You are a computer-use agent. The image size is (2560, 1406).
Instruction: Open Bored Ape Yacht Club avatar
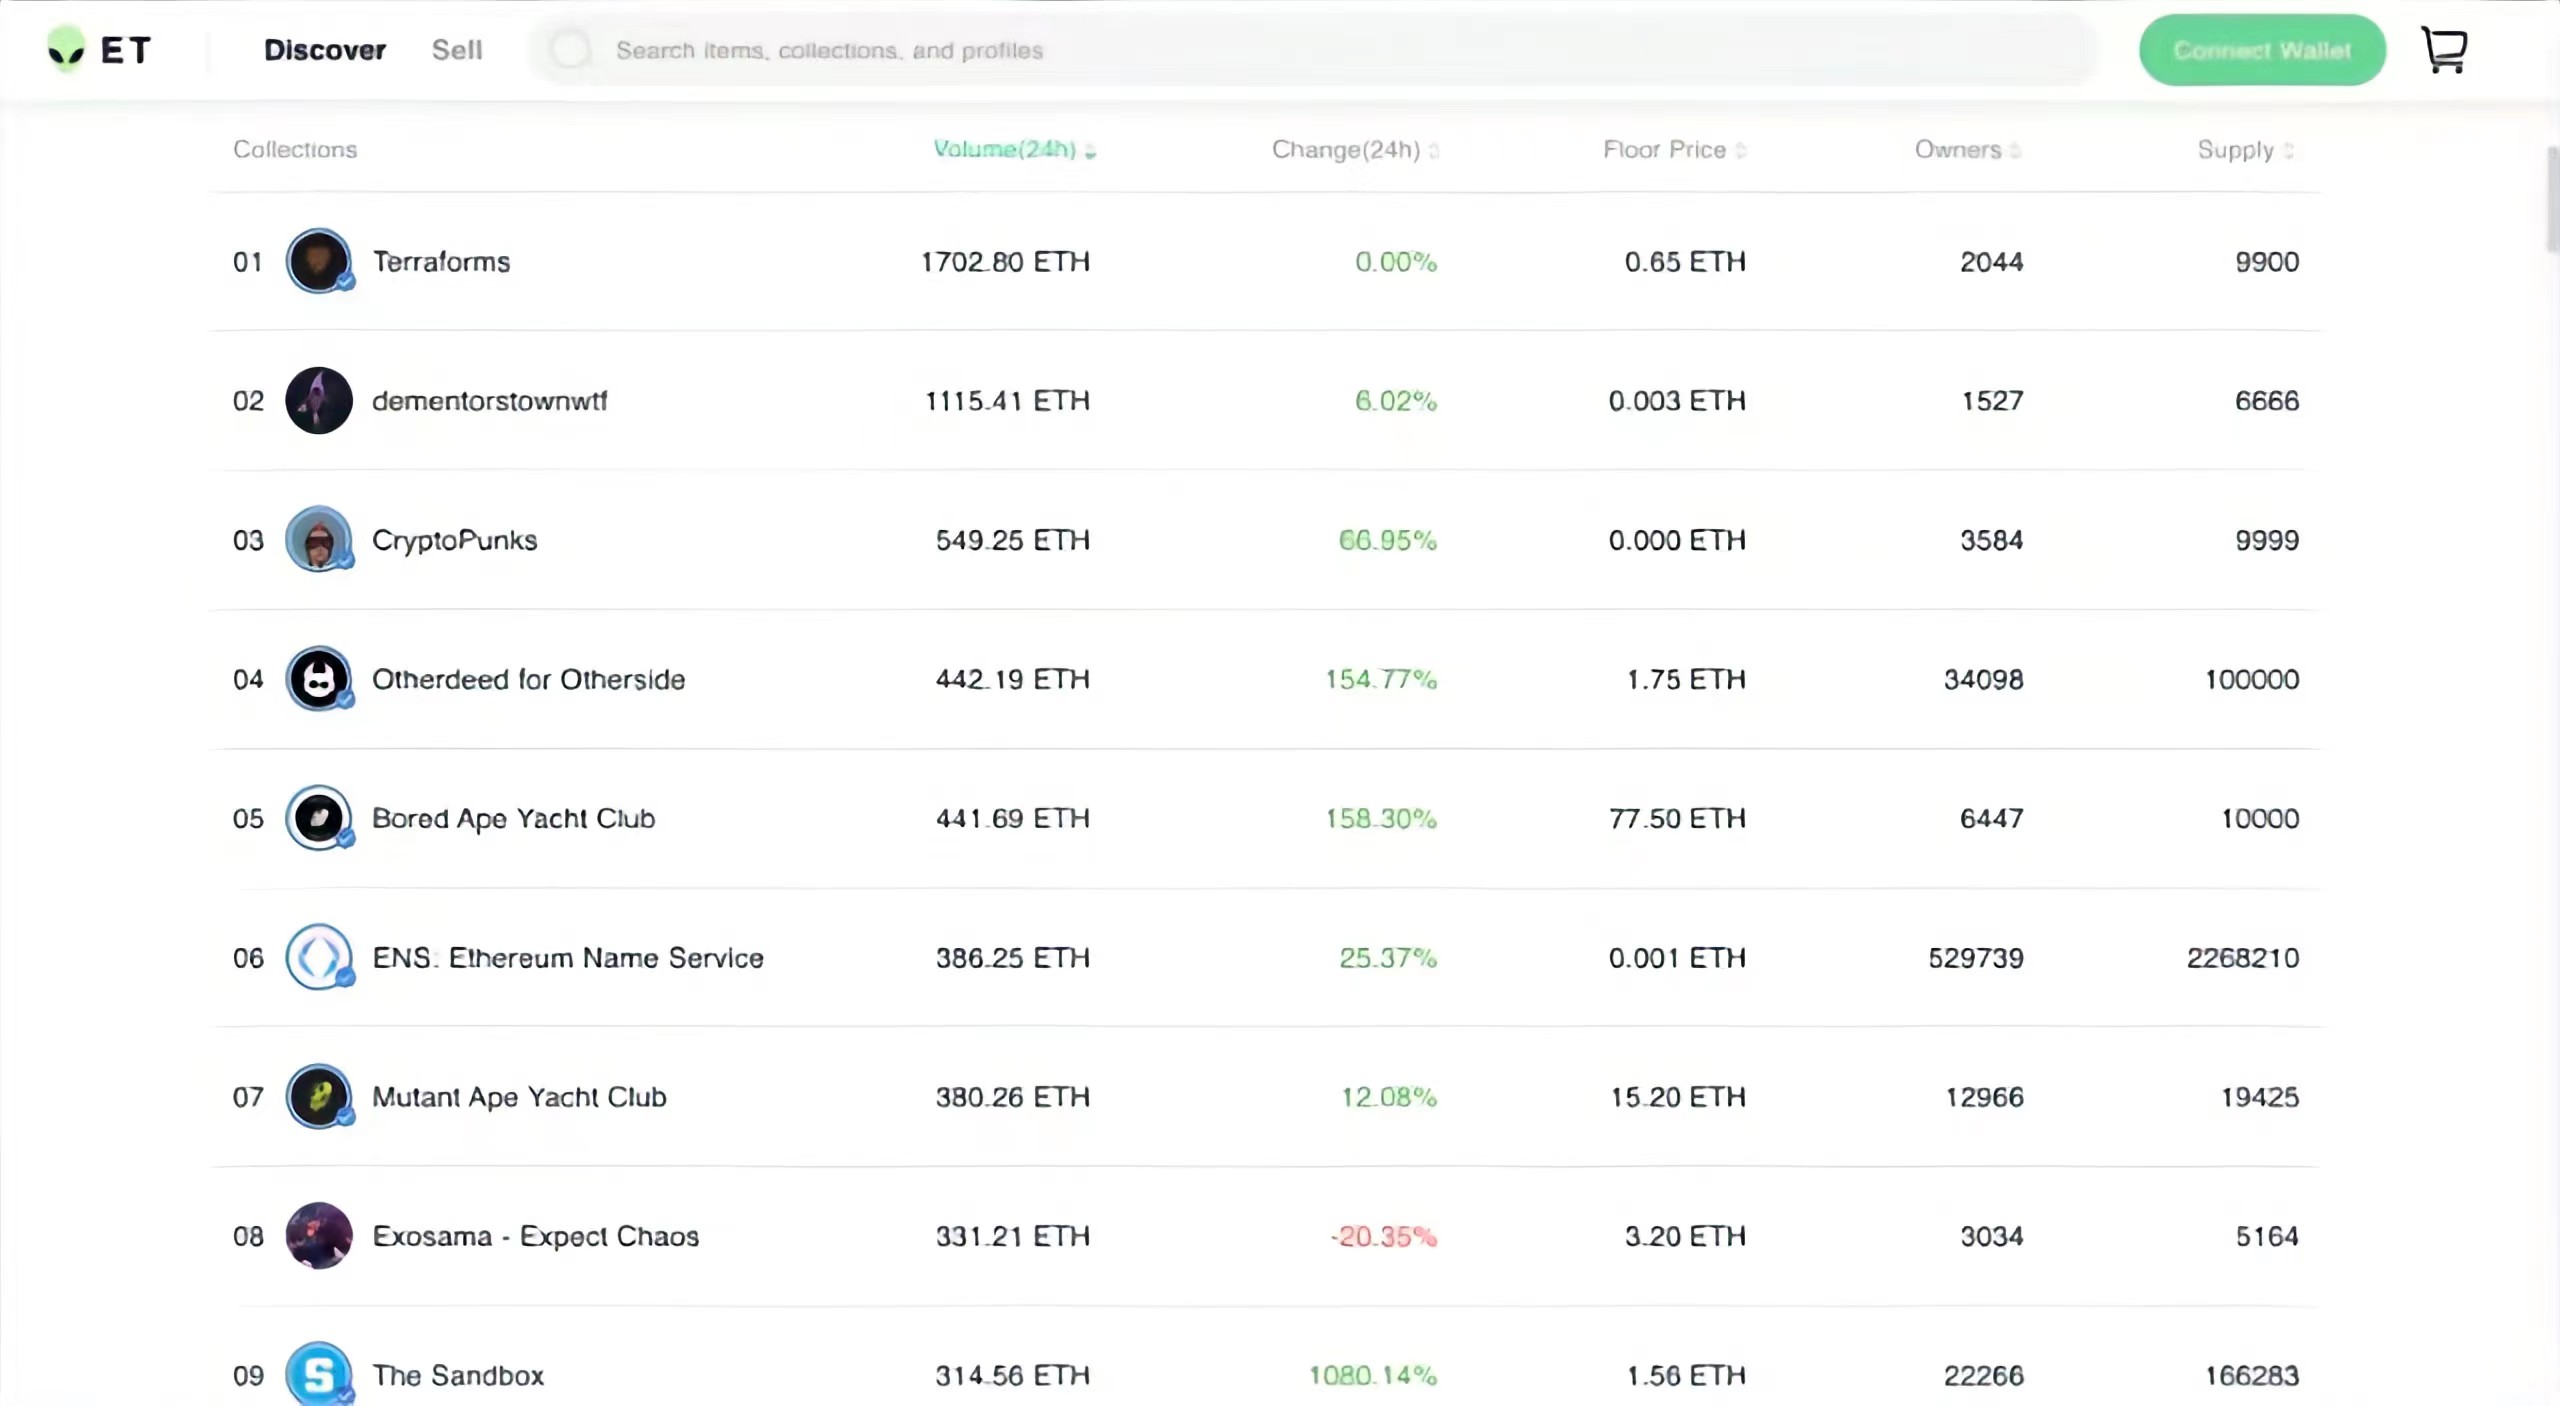pos(319,818)
